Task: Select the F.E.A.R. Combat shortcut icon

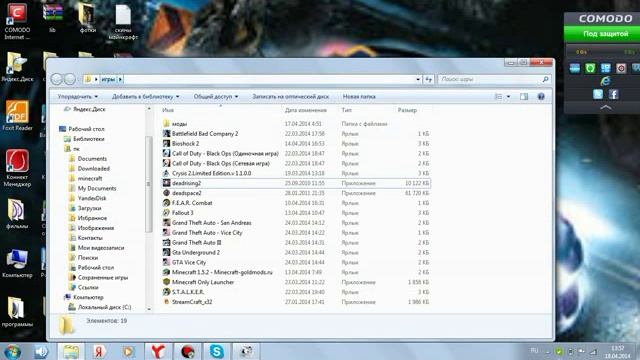Action: [166, 203]
